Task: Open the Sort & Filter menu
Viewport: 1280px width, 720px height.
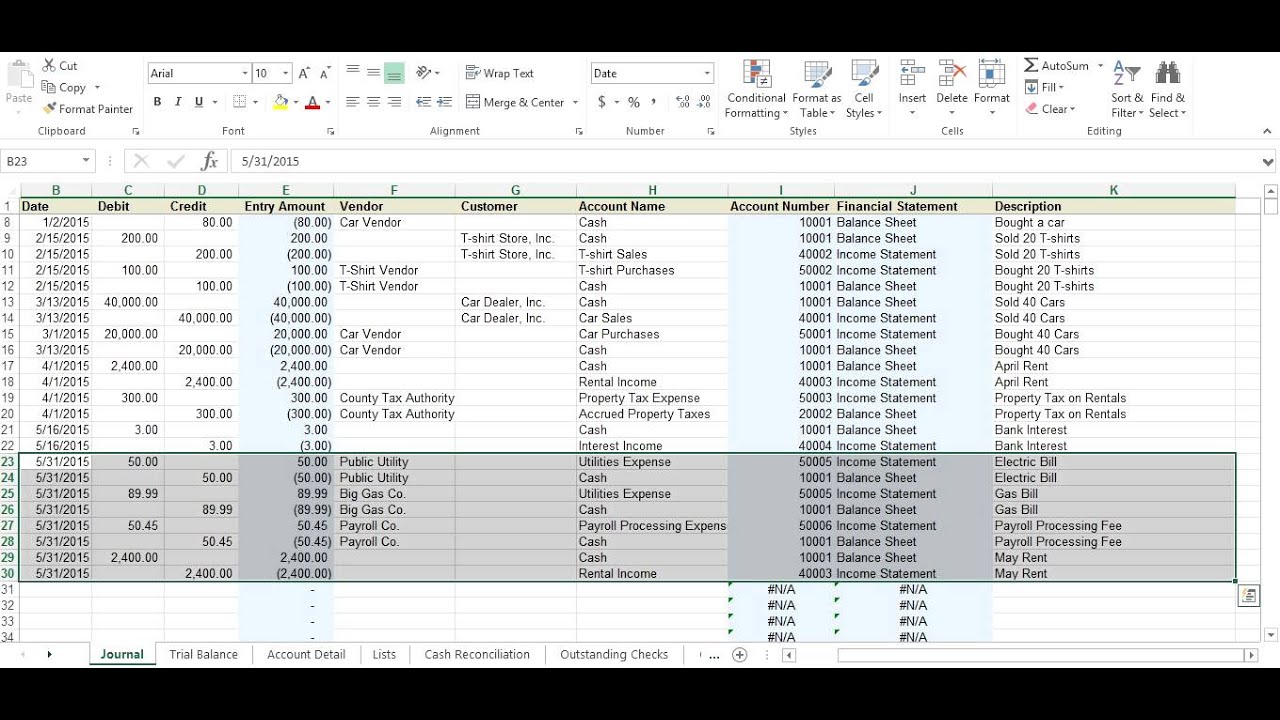Action: pos(1127,90)
